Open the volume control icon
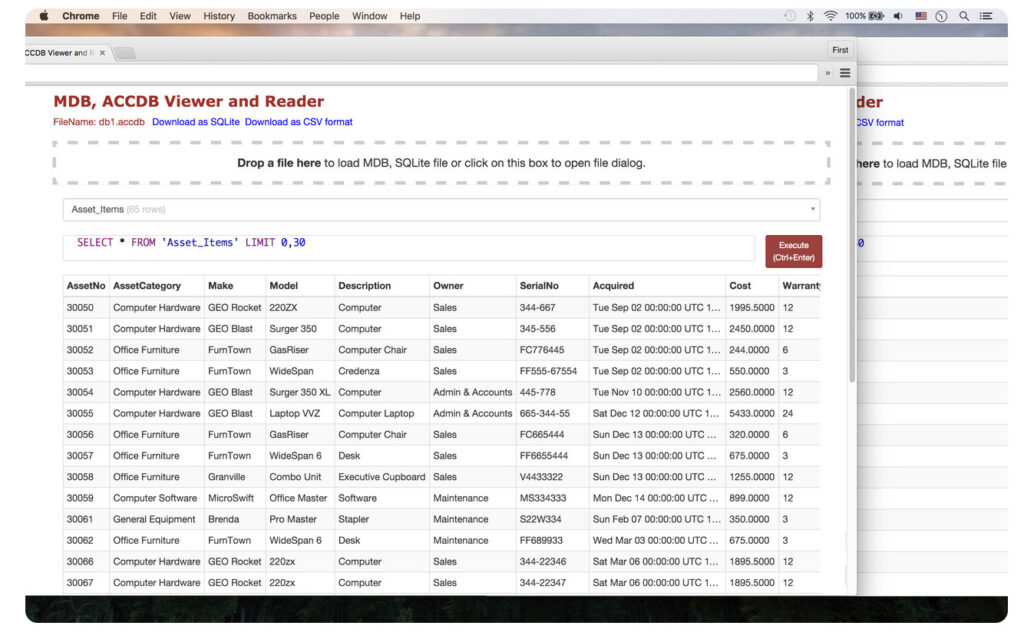 tap(897, 16)
